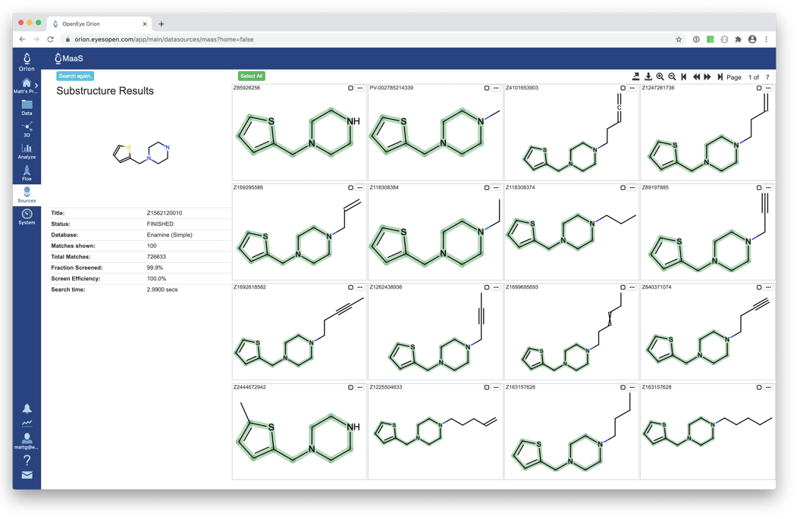Open options menu for Z89197885 card
The image size is (800, 519).
click(x=768, y=188)
